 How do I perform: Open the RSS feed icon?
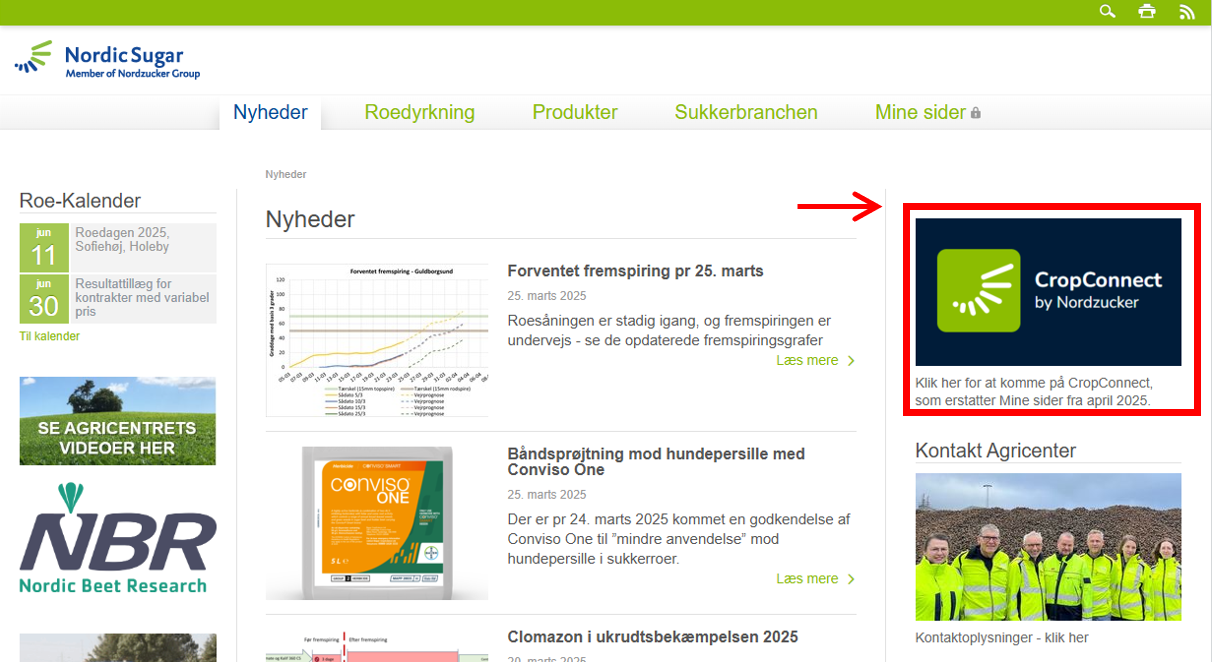point(1187,12)
